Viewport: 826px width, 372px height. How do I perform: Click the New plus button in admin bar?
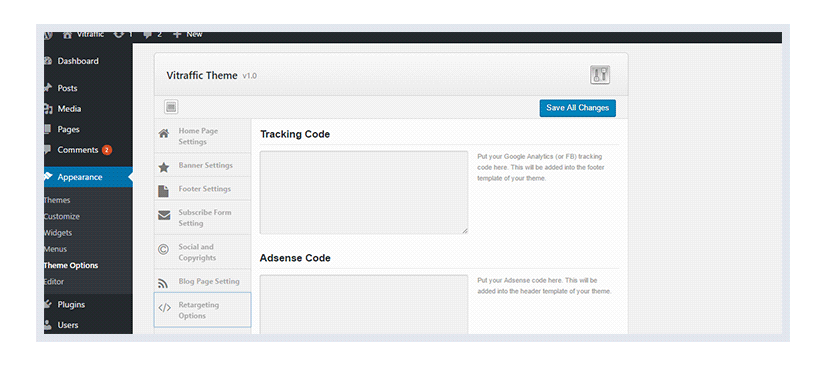click(x=188, y=35)
